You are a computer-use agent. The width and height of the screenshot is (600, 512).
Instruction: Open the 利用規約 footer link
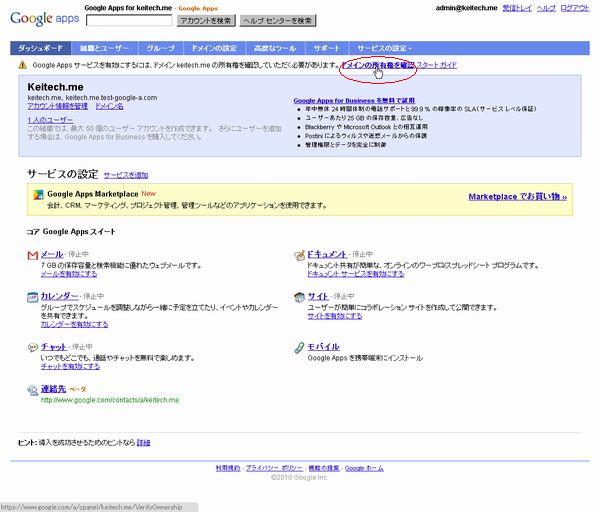228,468
